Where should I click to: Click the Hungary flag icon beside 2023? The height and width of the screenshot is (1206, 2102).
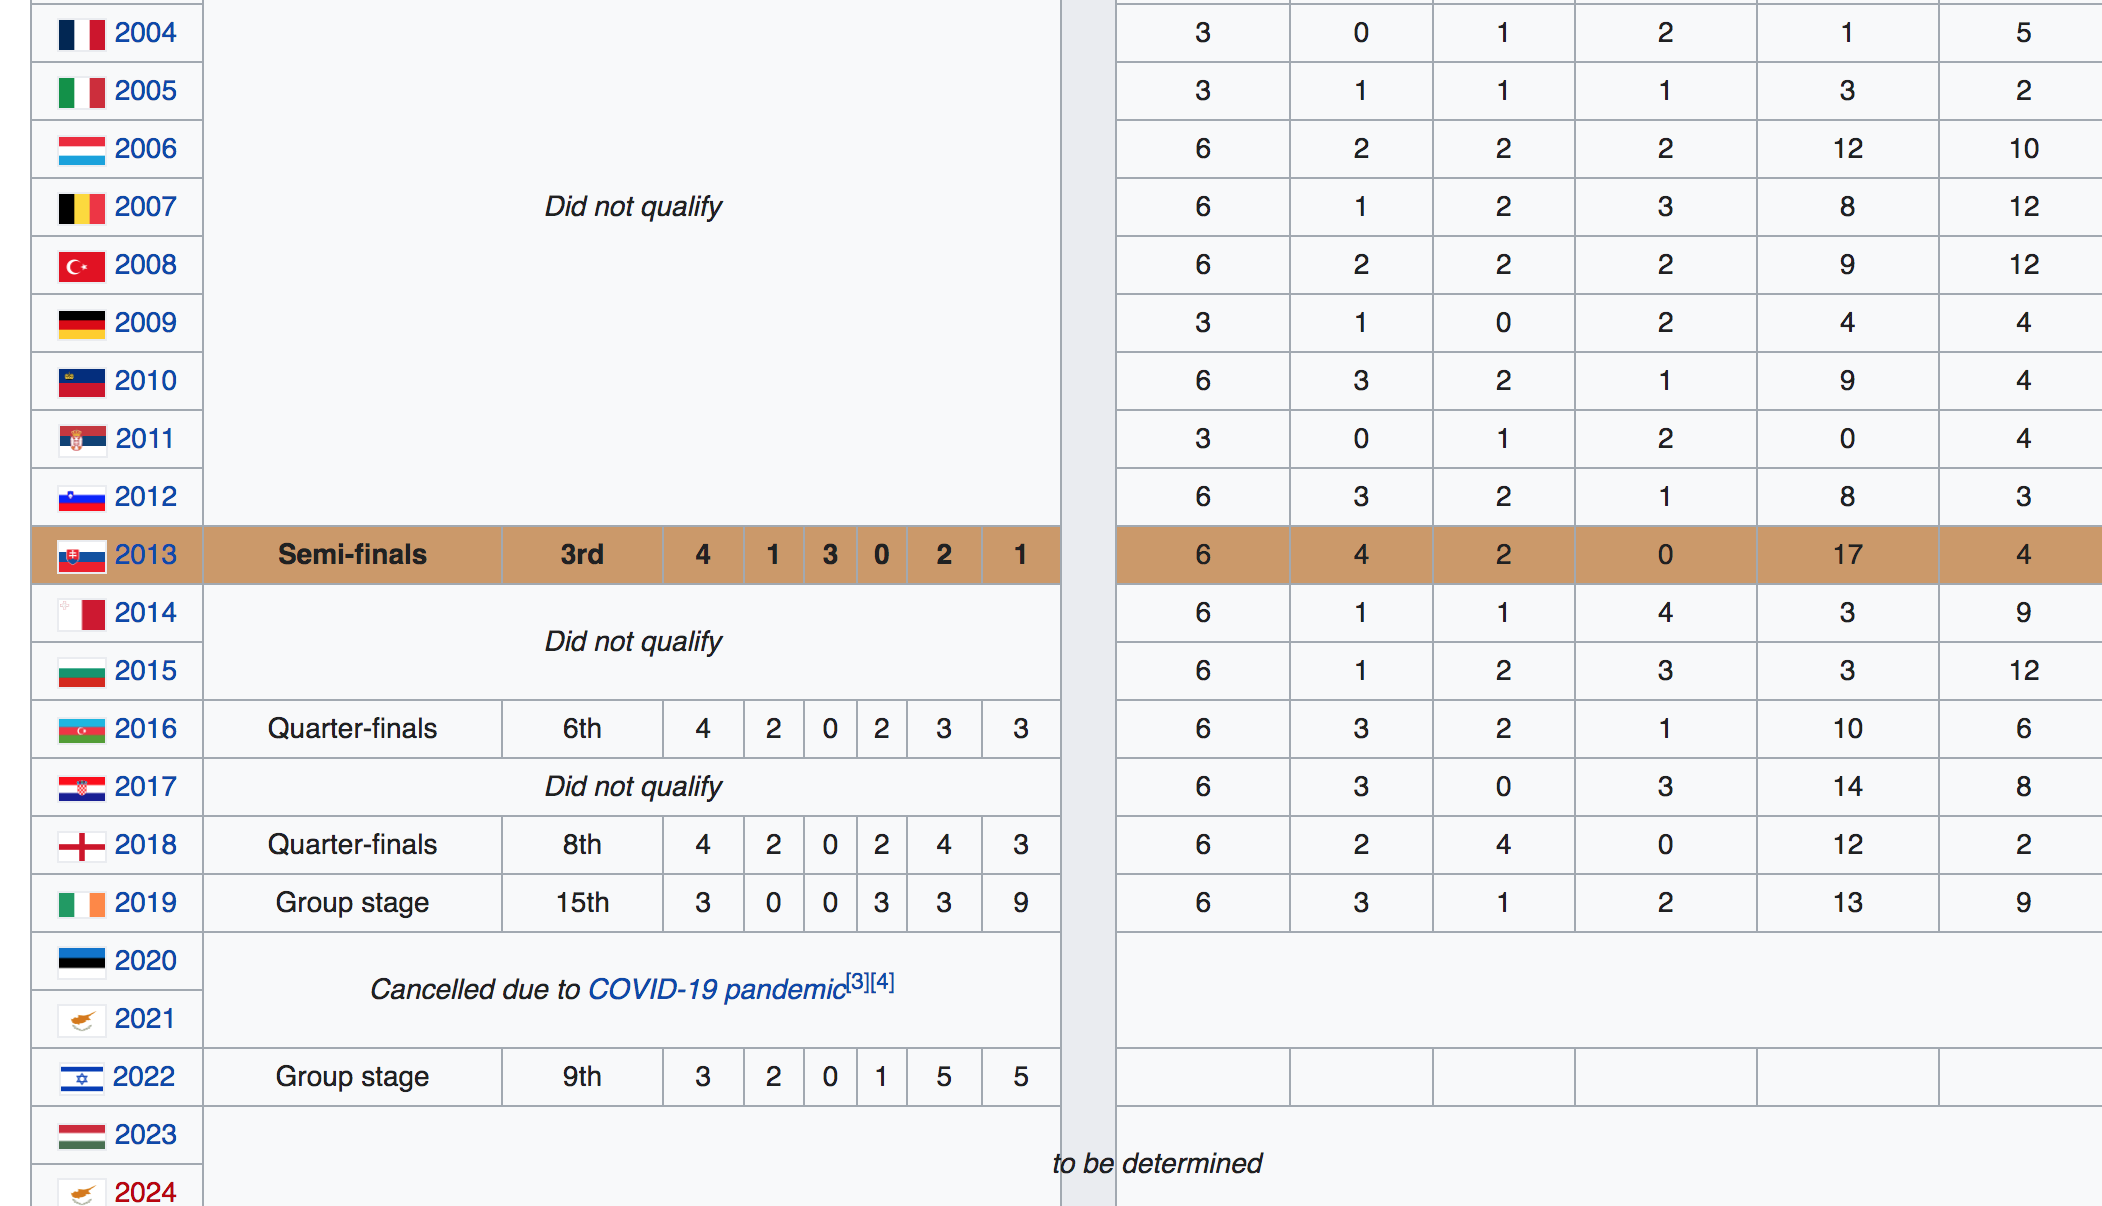[81, 1136]
